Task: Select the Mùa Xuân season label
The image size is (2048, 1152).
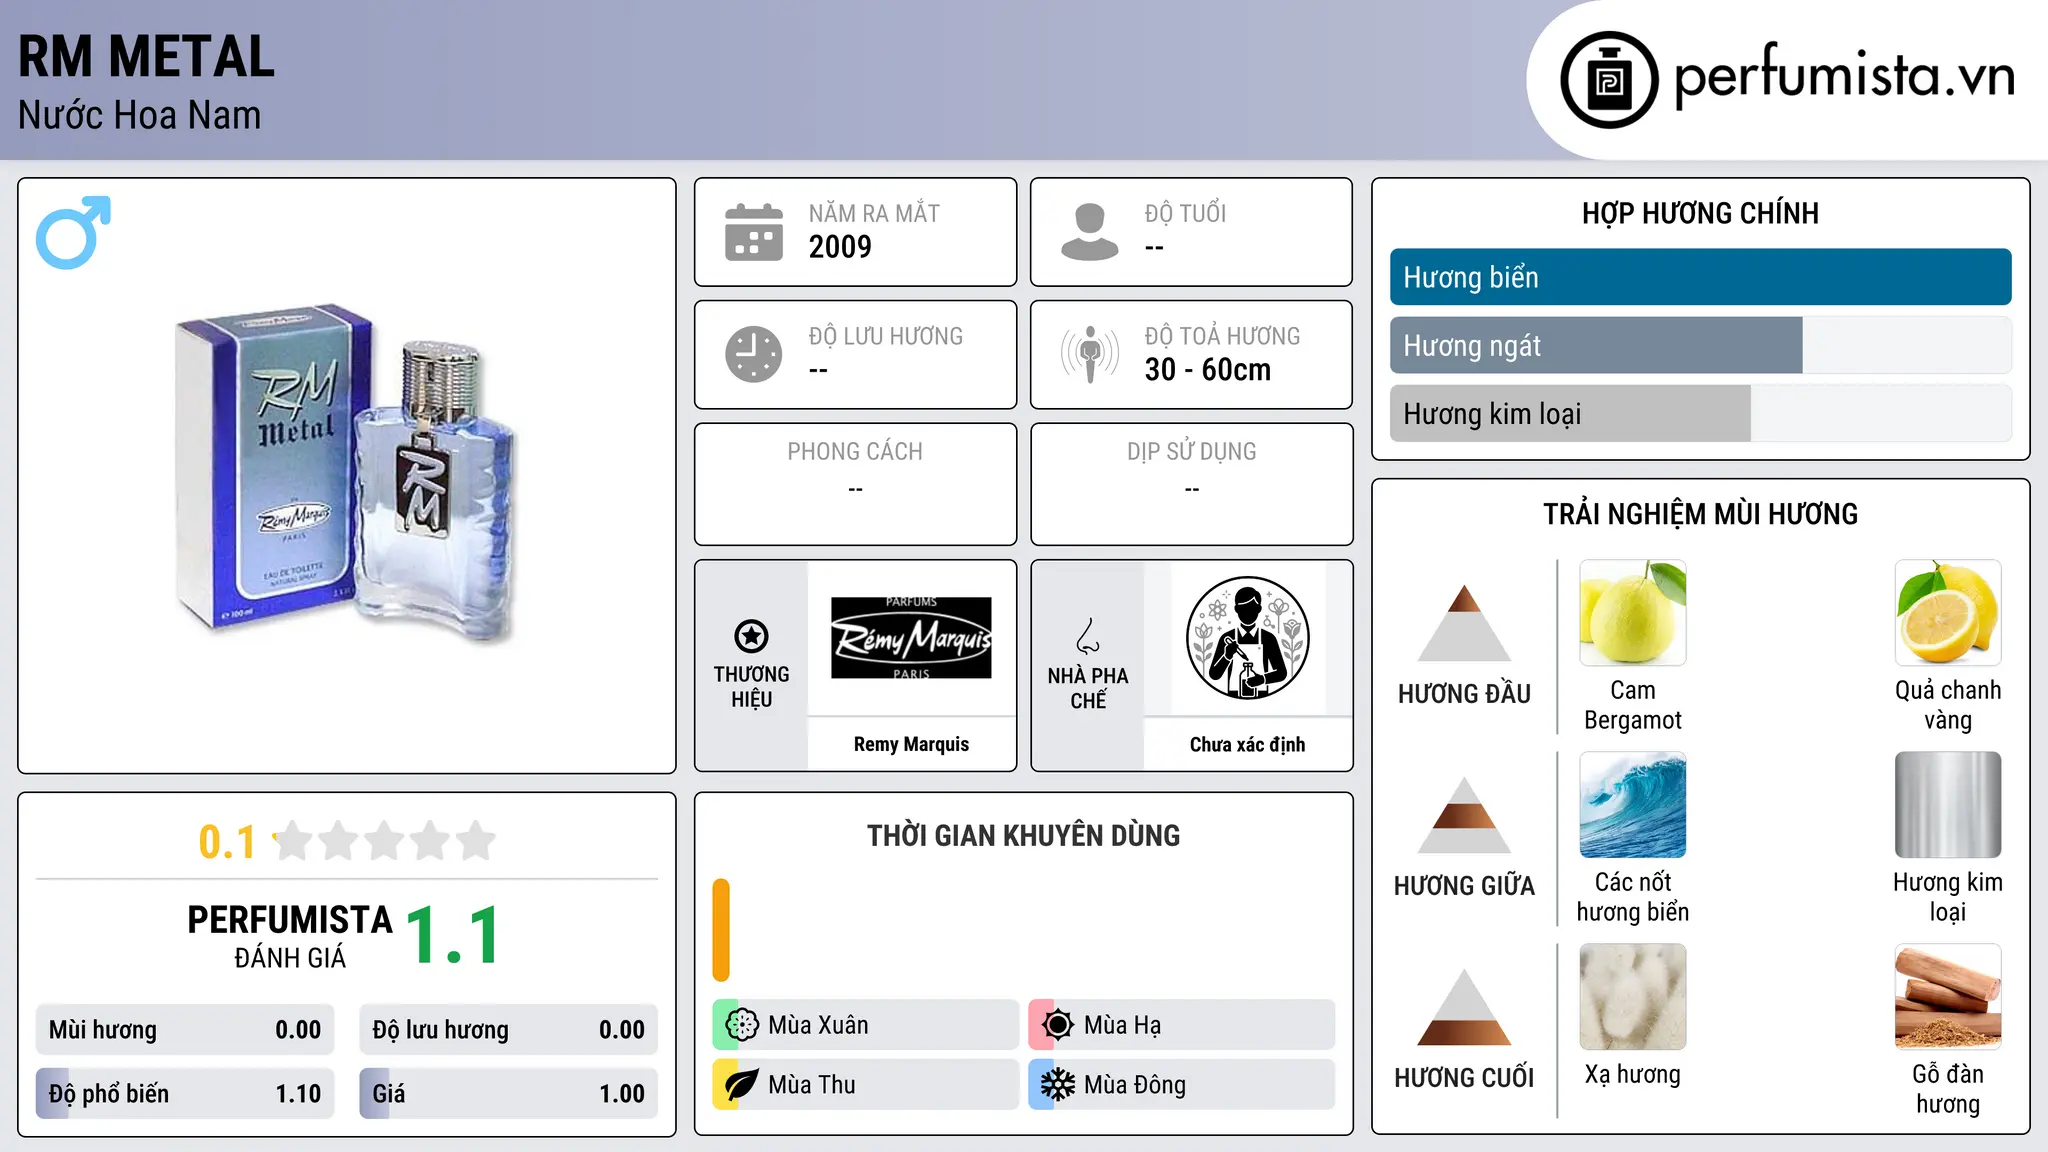Action: (x=818, y=1025)
